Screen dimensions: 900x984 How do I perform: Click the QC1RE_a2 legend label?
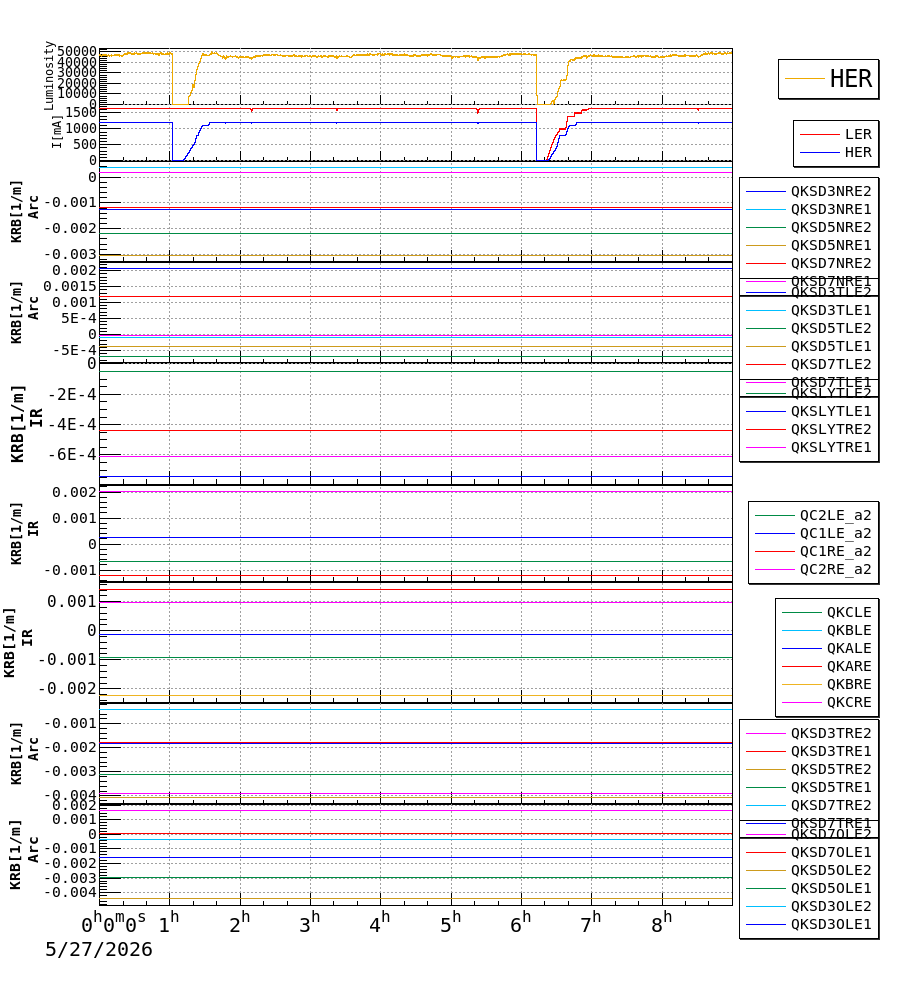[835, 552]
